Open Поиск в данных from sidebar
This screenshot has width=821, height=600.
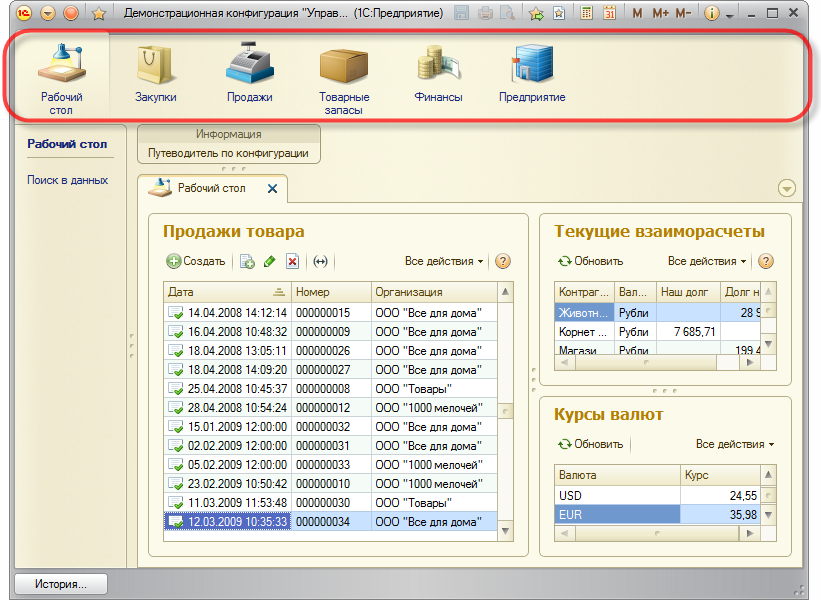click(x=67, y=180)
